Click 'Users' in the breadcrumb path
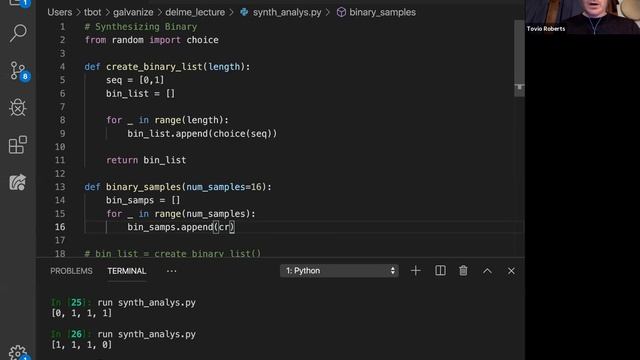The height and width of the screenshot is (360, 640). tap(60, 12)
